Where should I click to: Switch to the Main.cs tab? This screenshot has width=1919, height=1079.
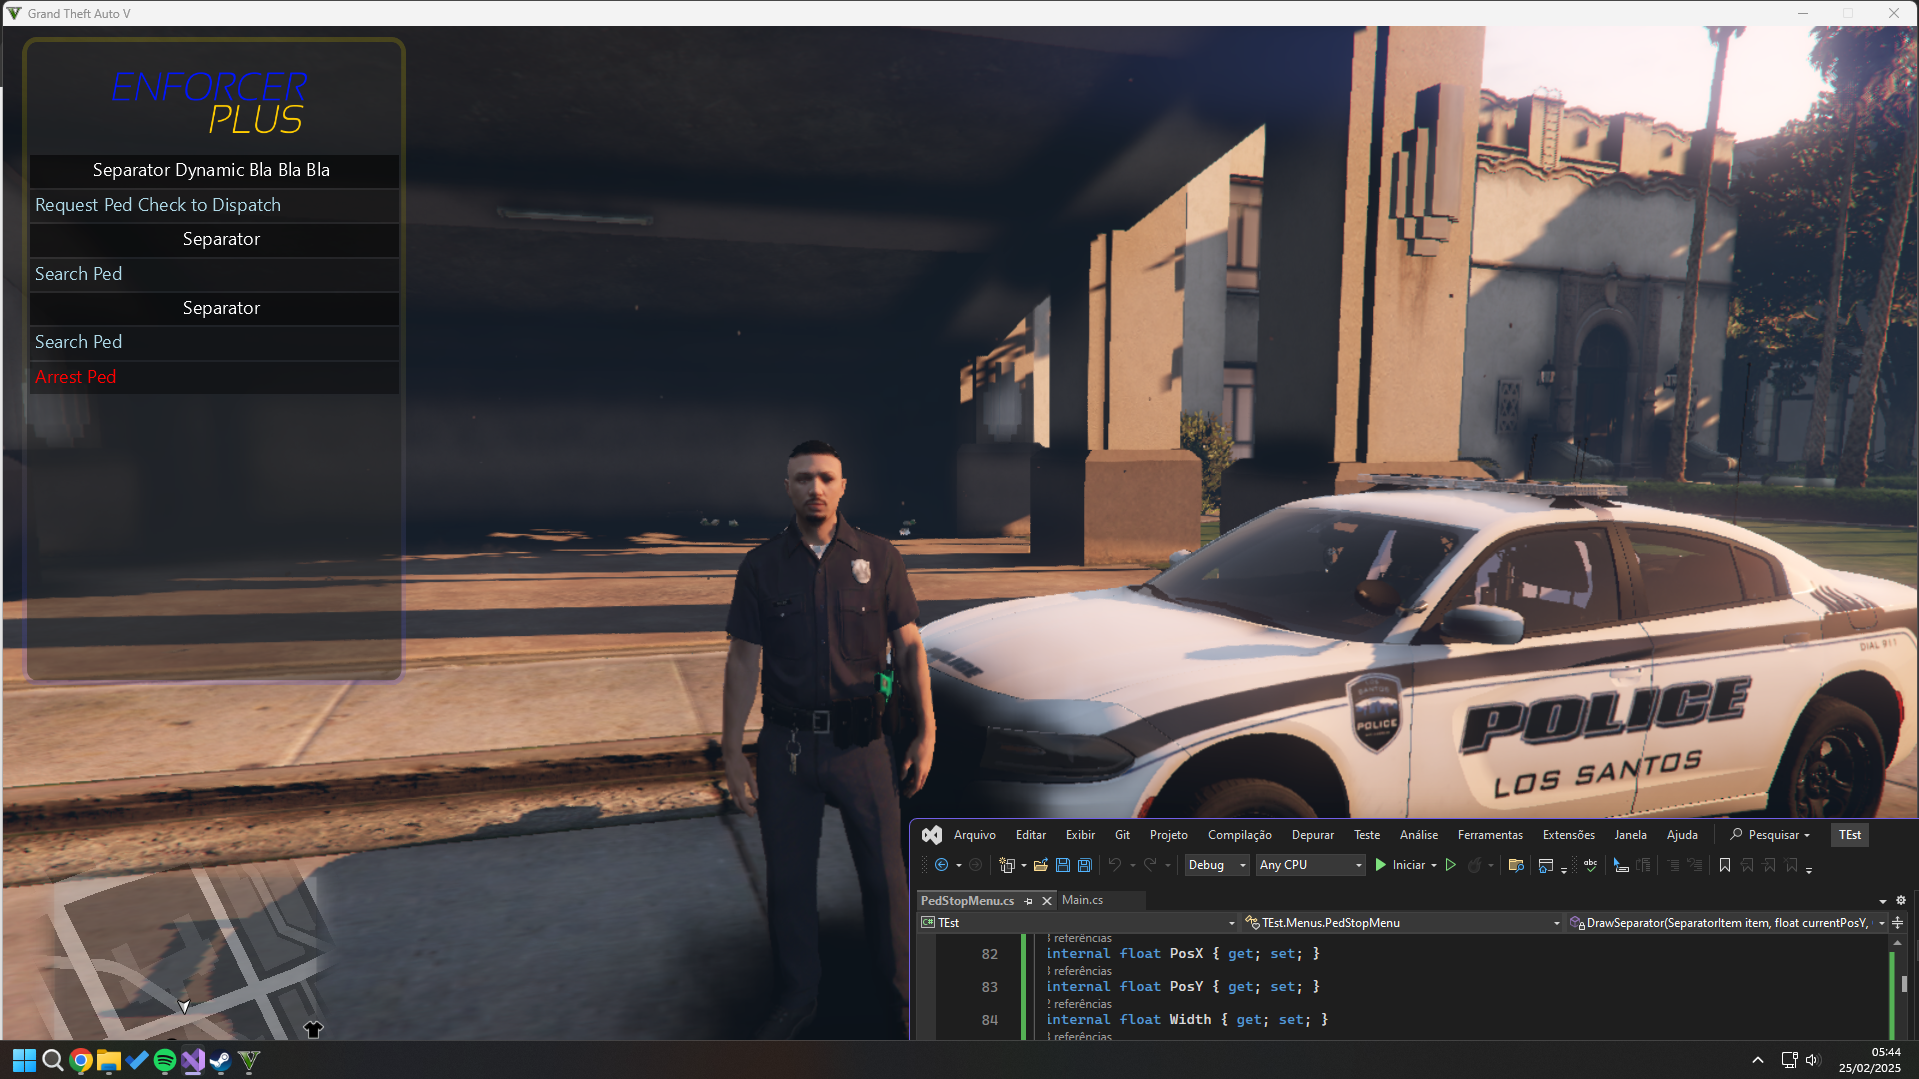click(x=1082, y=900)
